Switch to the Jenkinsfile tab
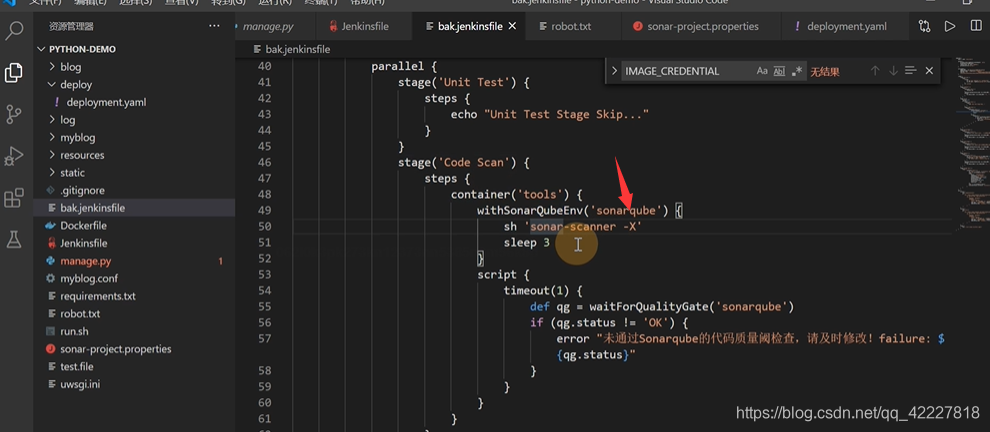 click(x=364, y=27)
